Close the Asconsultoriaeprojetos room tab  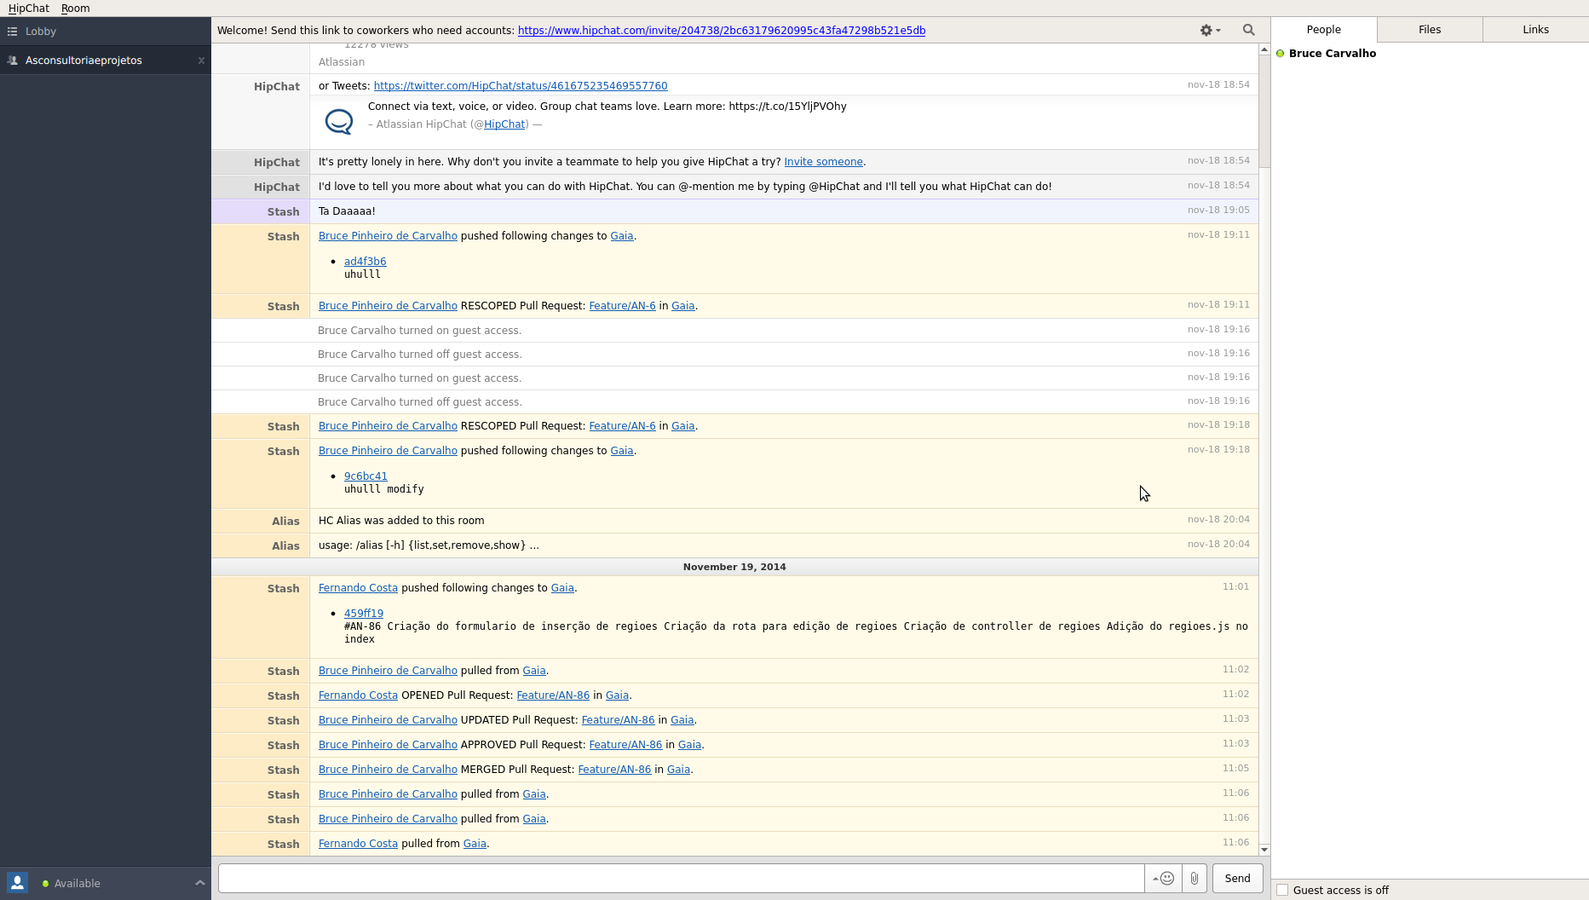pos(201,60)
